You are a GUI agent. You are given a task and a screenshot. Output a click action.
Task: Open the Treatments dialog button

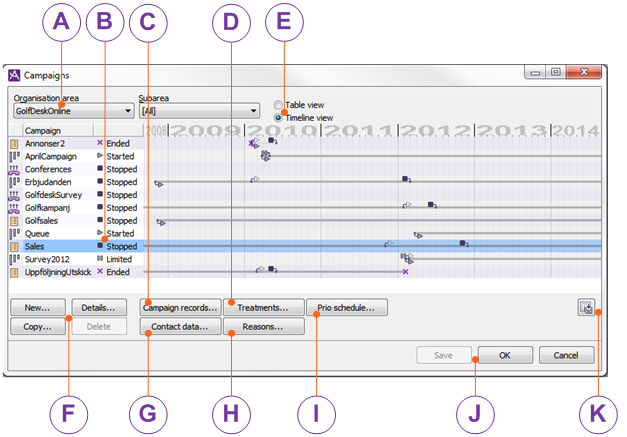(x=263, y=308)
